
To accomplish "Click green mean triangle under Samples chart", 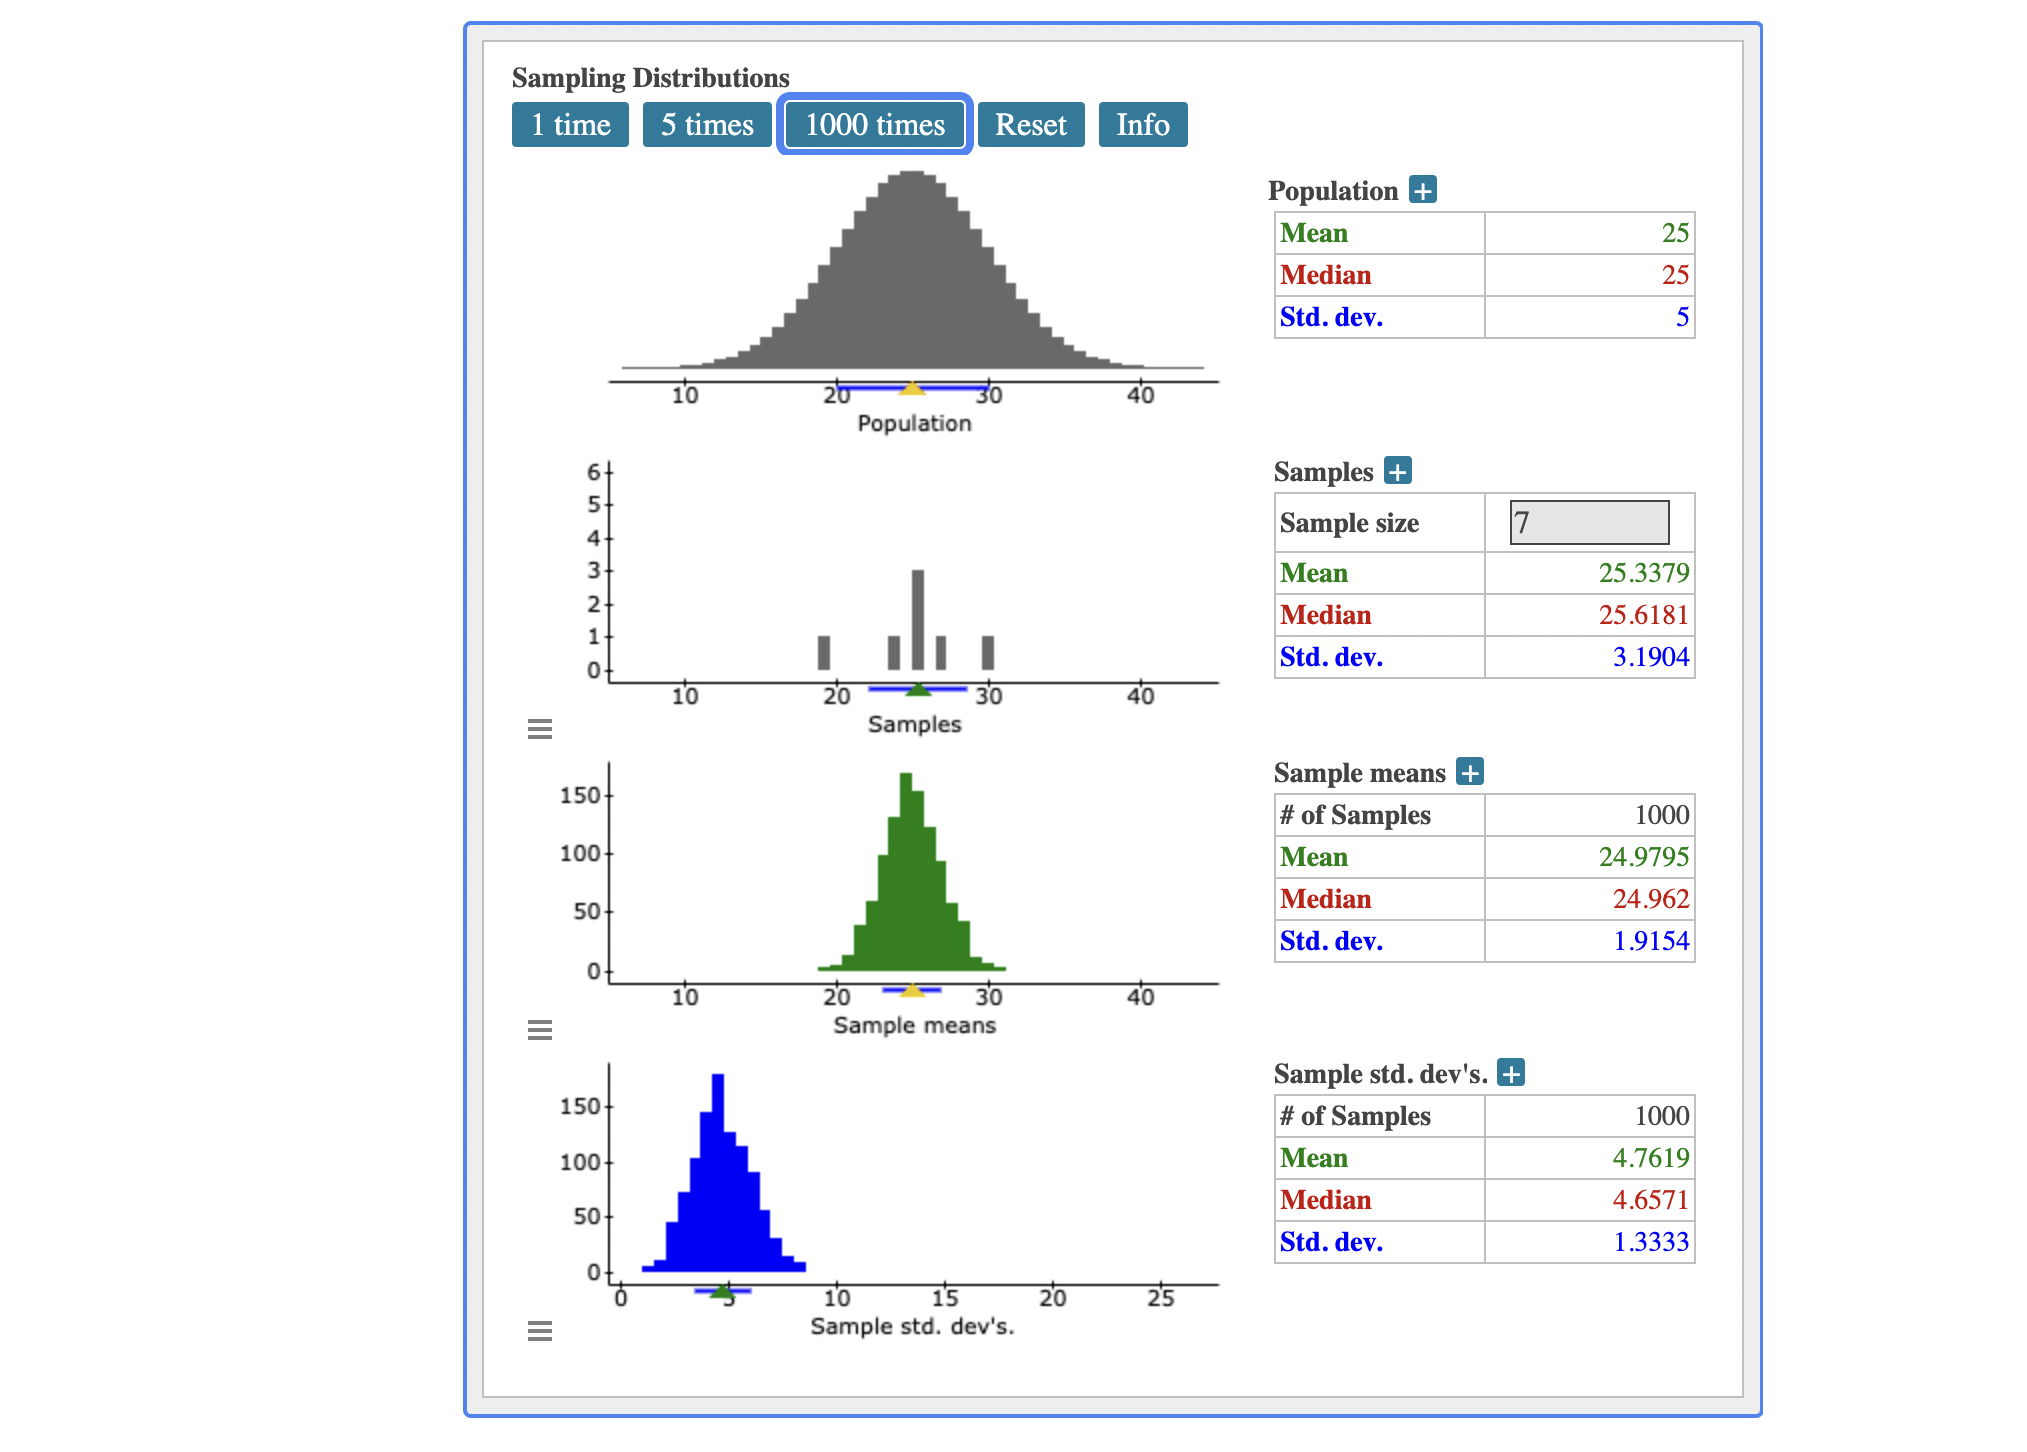I will [918, 689].
